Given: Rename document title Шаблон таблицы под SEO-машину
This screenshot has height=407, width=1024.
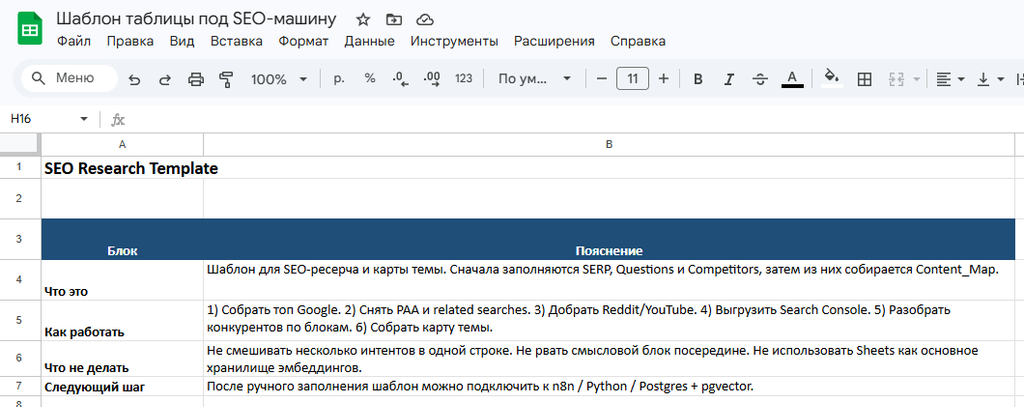Looking at the screenshot, I should point(196,19).
